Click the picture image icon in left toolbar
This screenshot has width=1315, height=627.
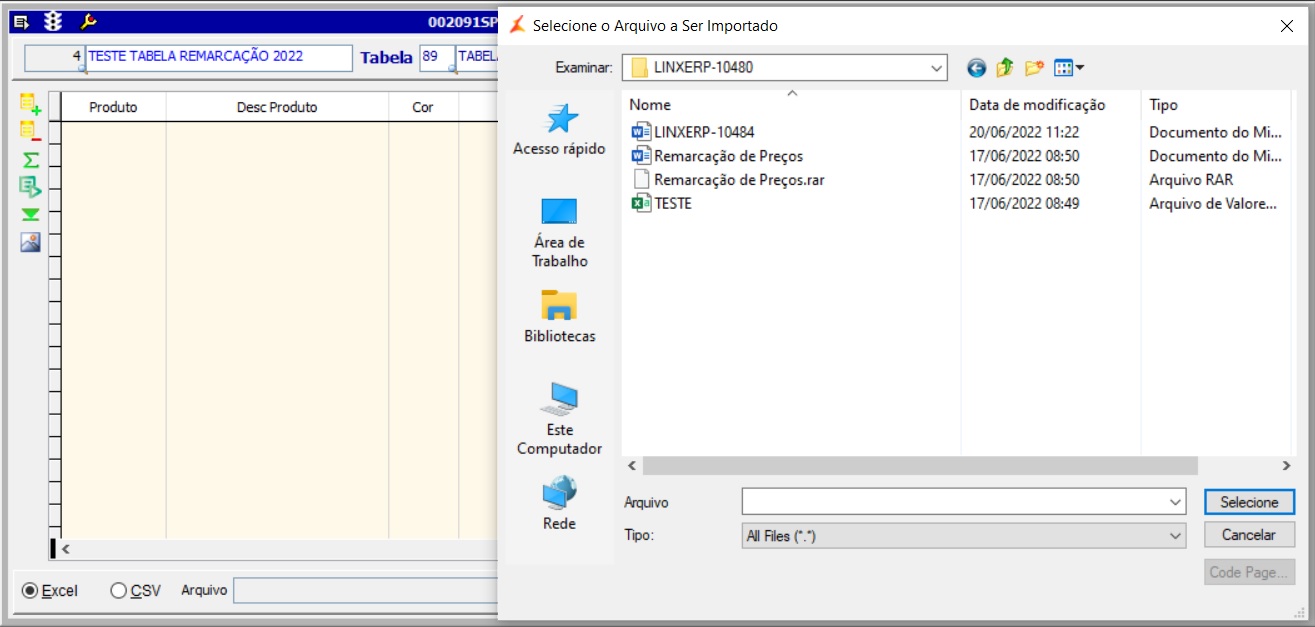pos(30,242)
